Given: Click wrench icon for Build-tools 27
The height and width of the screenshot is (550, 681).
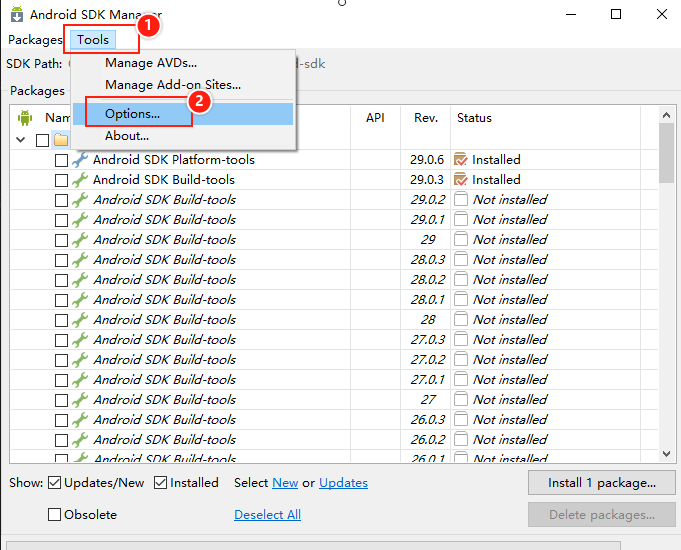Looking at the screenshot, I should pos(80,400).
